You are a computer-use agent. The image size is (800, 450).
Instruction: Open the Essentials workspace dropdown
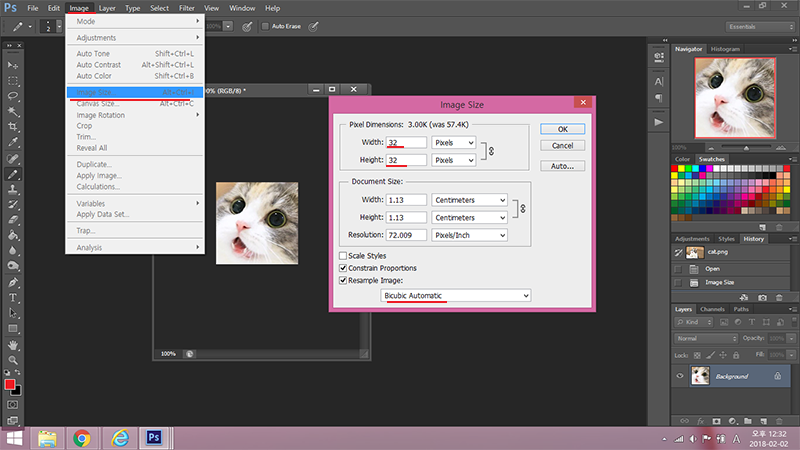[x=760, y=27]
